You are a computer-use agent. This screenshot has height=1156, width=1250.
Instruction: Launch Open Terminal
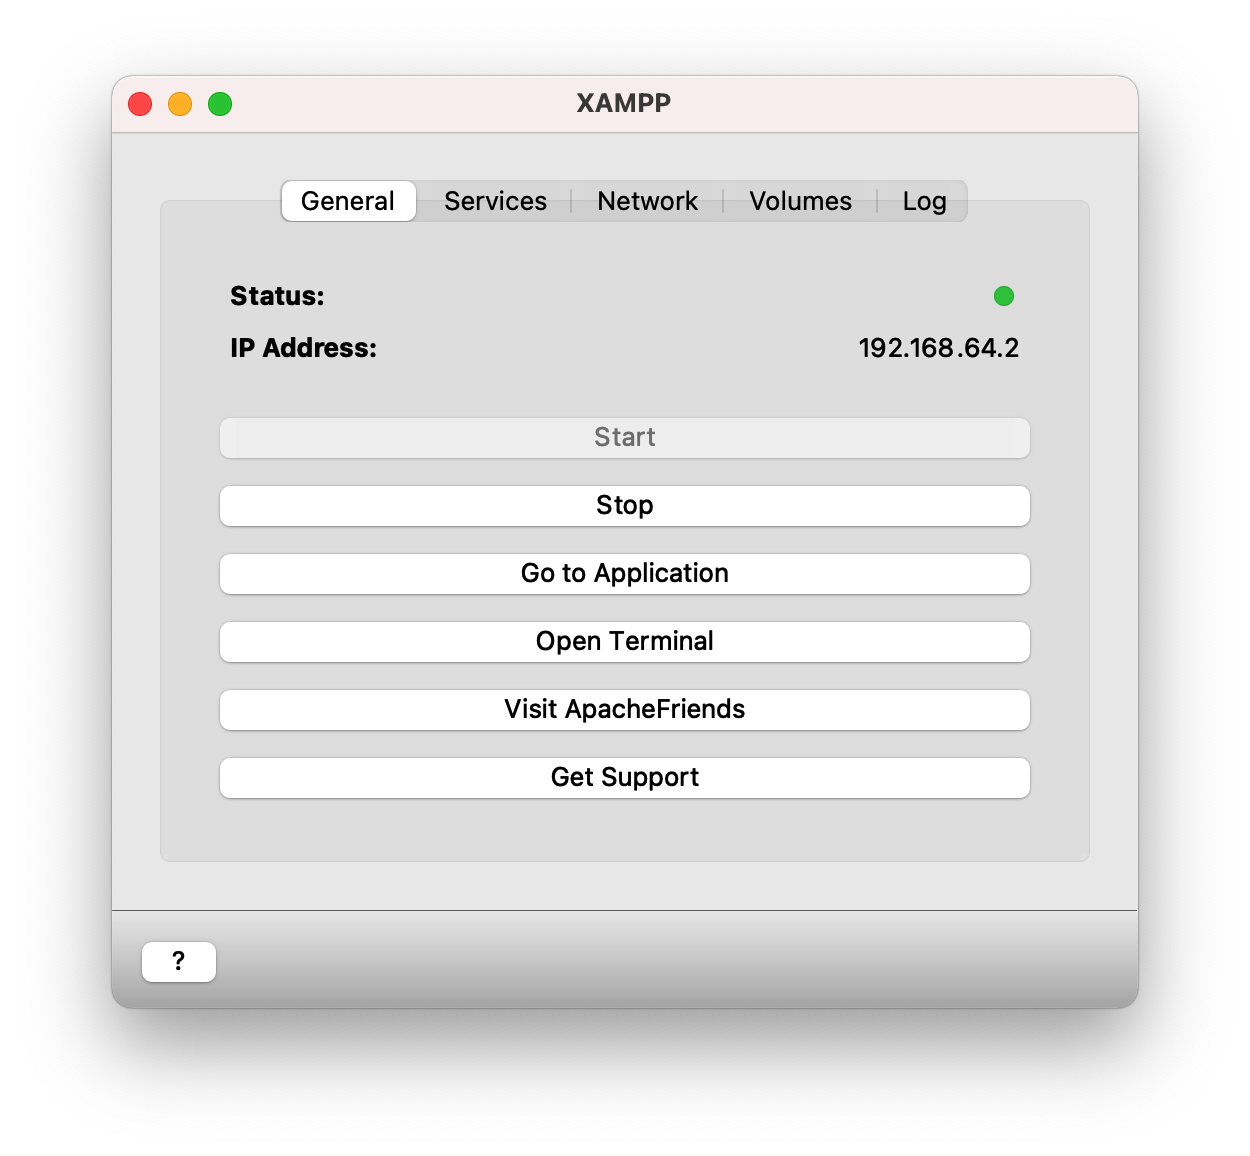625,642
